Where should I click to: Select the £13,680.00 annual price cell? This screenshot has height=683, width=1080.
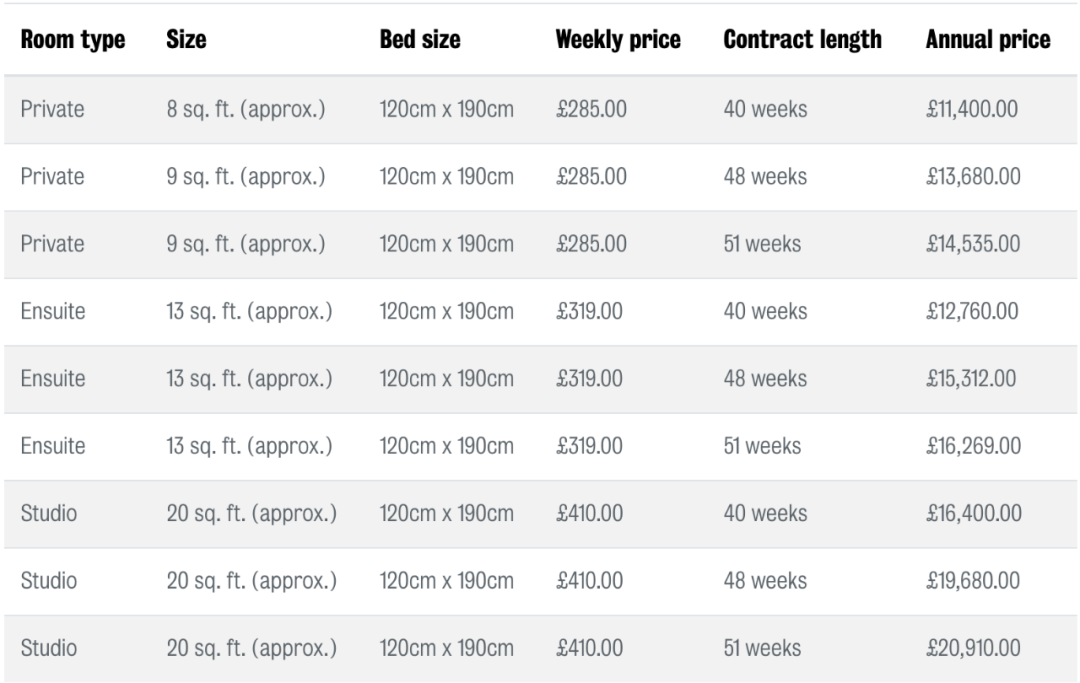point(973,177)
